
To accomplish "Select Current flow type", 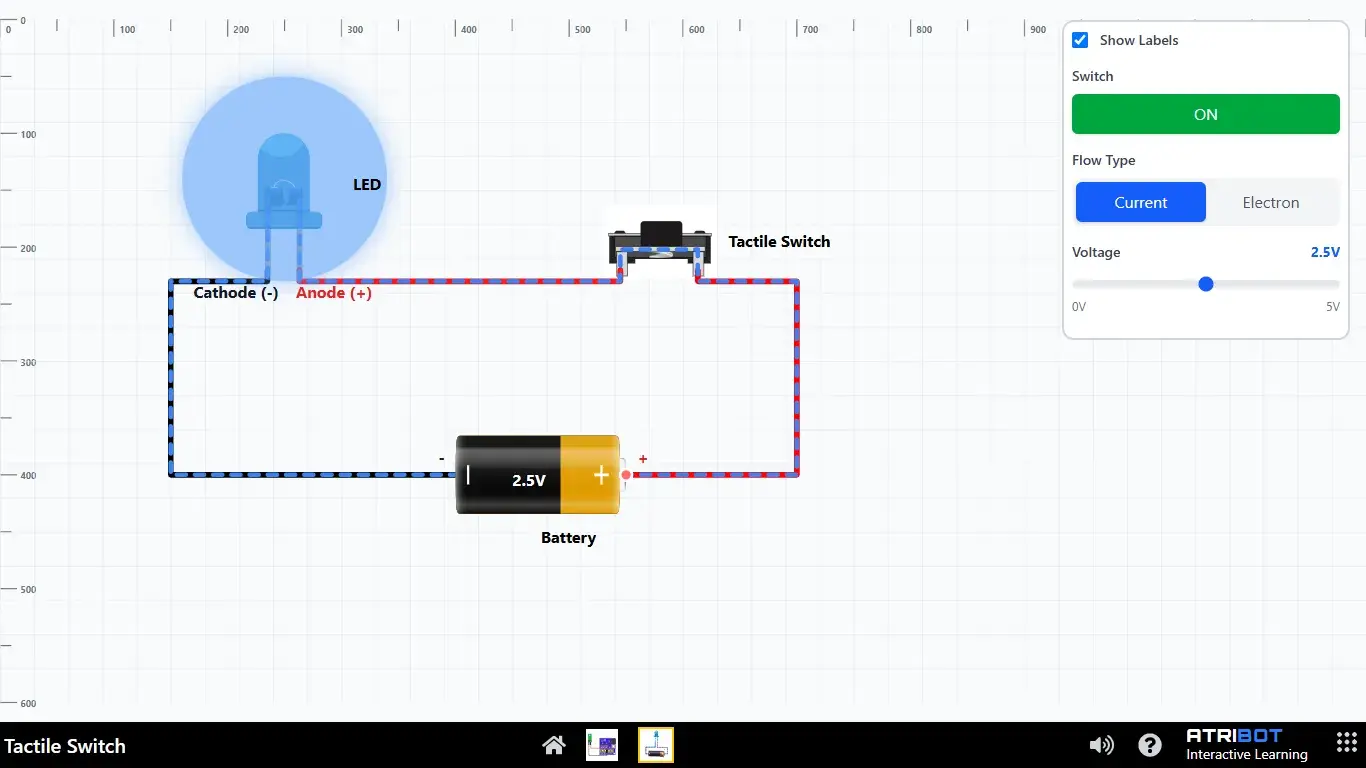I will point(1141,202).
